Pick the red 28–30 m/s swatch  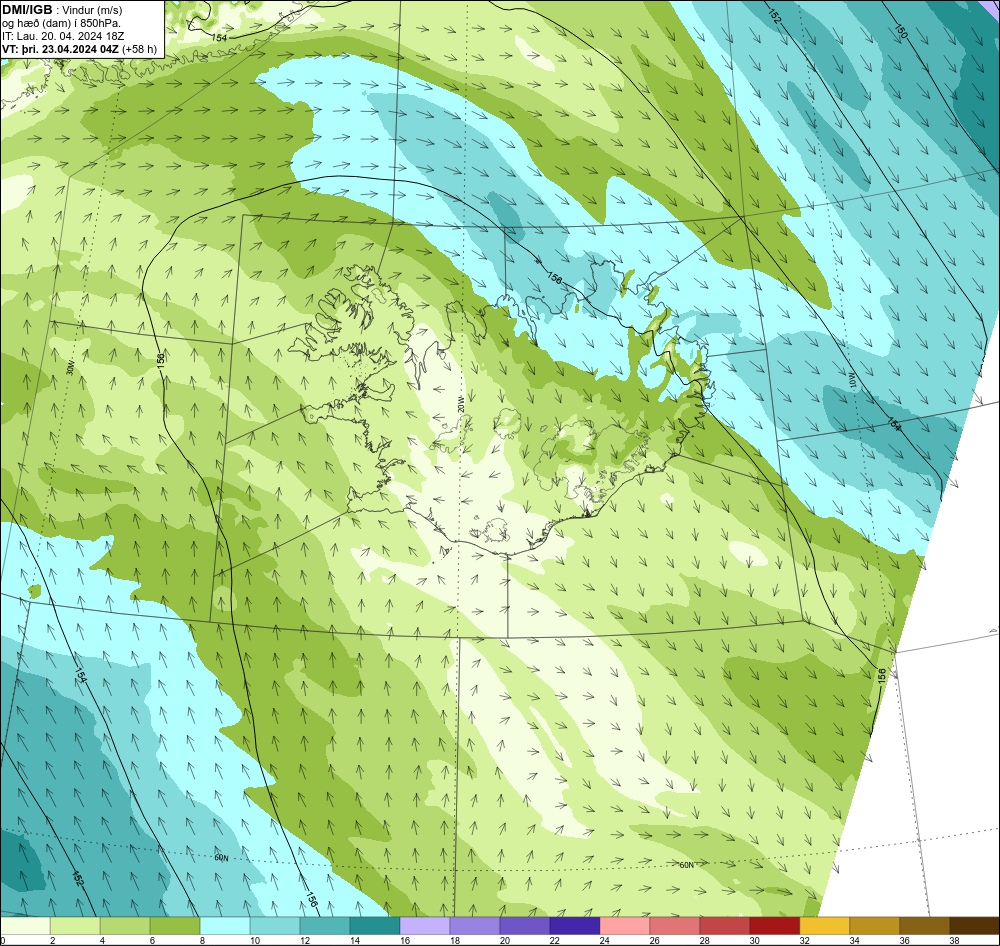click(725, 926)
